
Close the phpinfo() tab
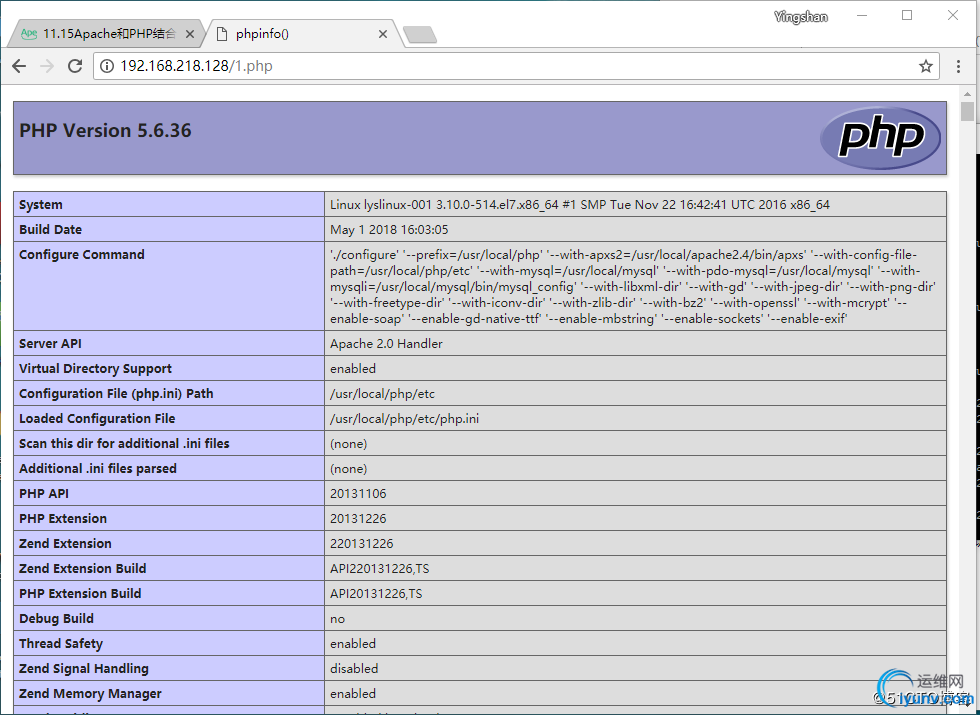pyautogui.click(x=382, y=34)
